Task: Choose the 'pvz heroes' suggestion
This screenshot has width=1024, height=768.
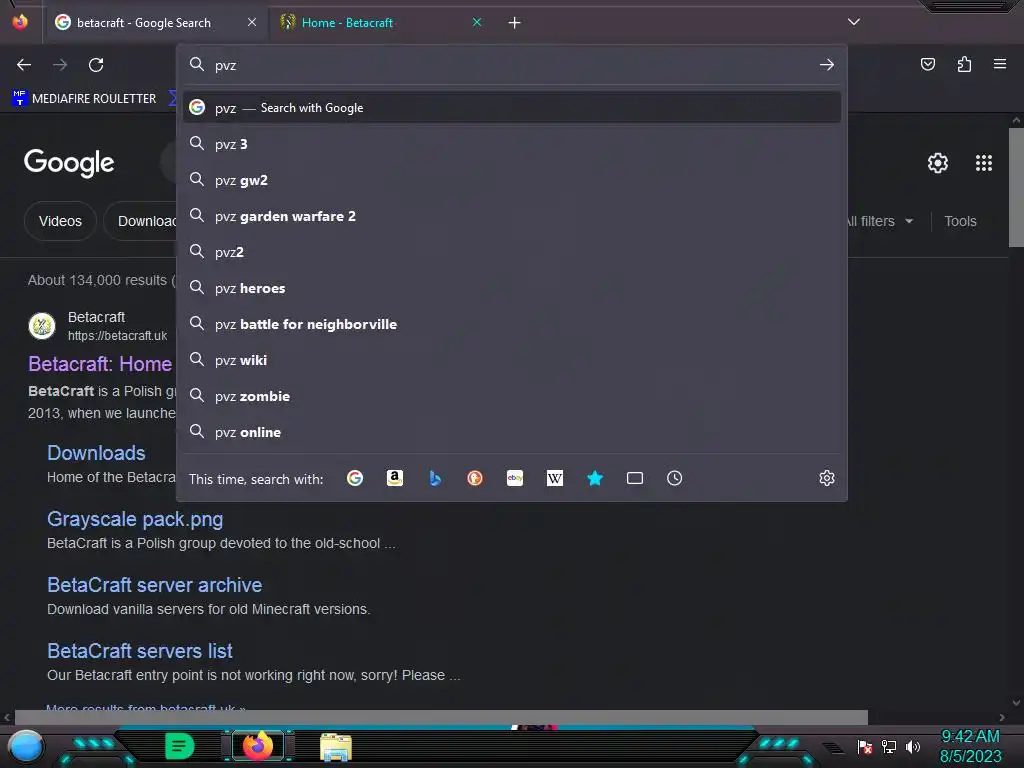Action: click(x=512, y=288)
